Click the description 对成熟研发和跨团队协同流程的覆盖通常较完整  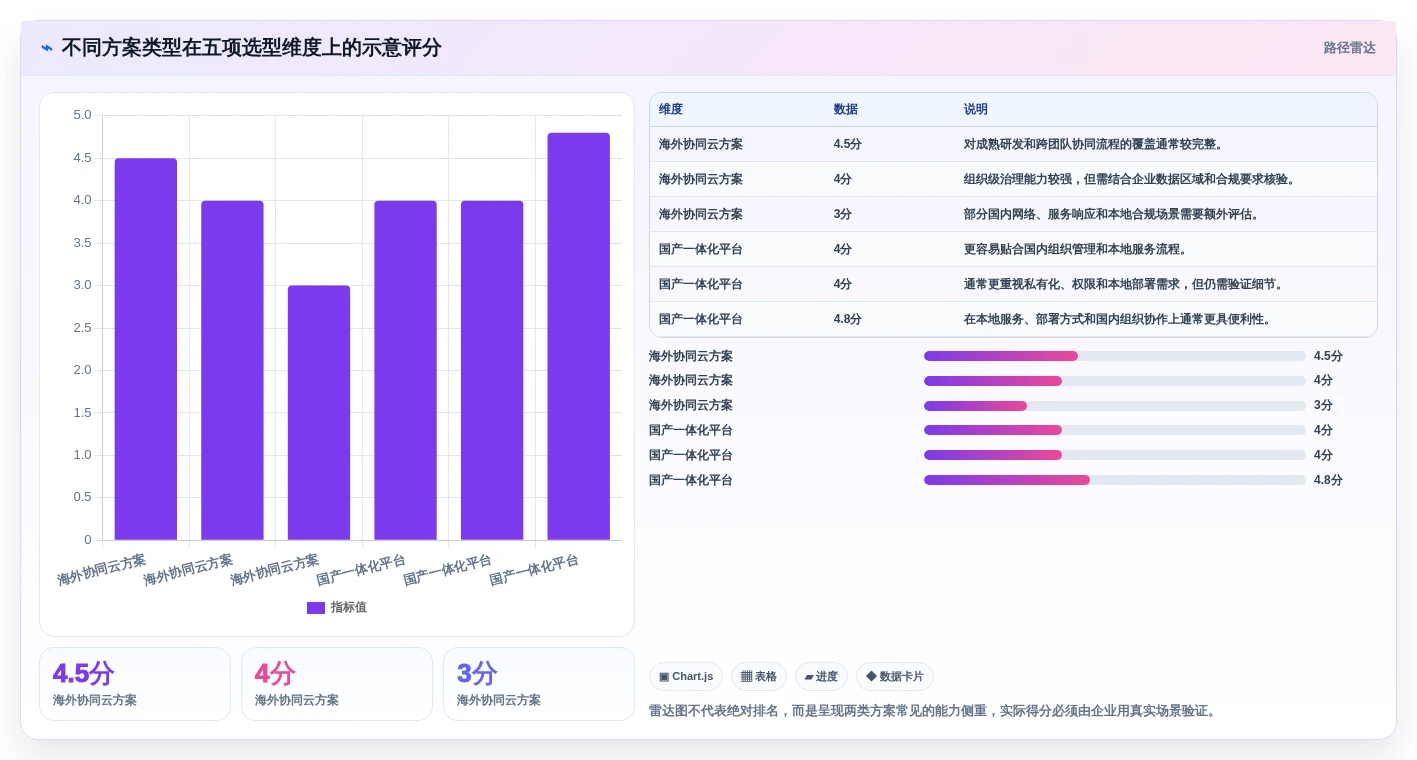(x=1094, y=144)
